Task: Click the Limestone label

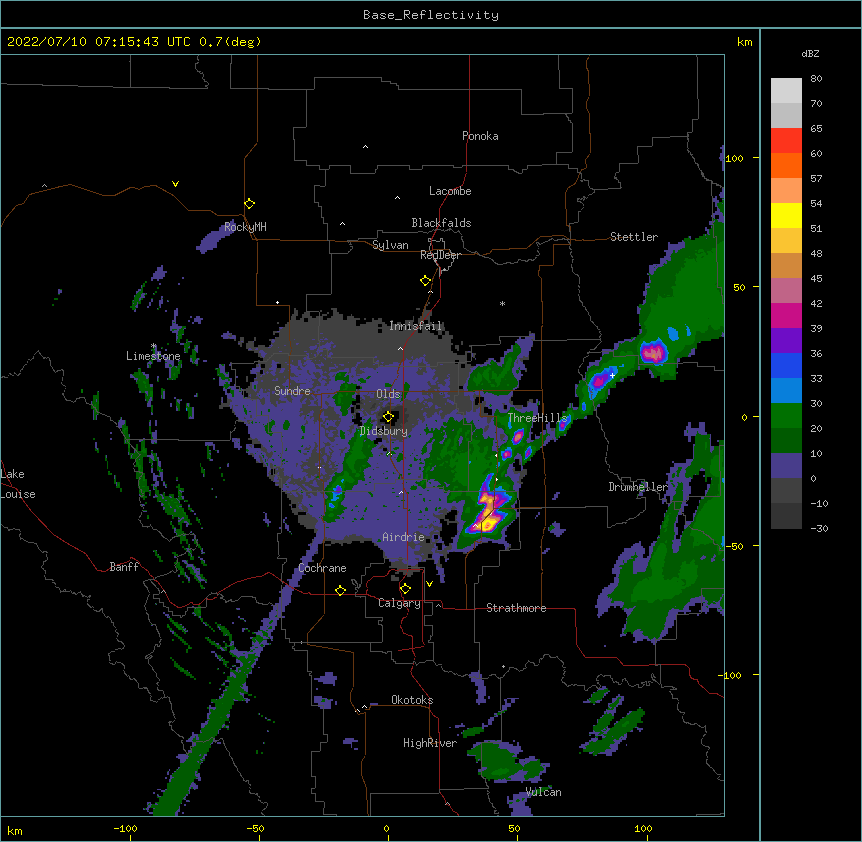Action: 153,356
